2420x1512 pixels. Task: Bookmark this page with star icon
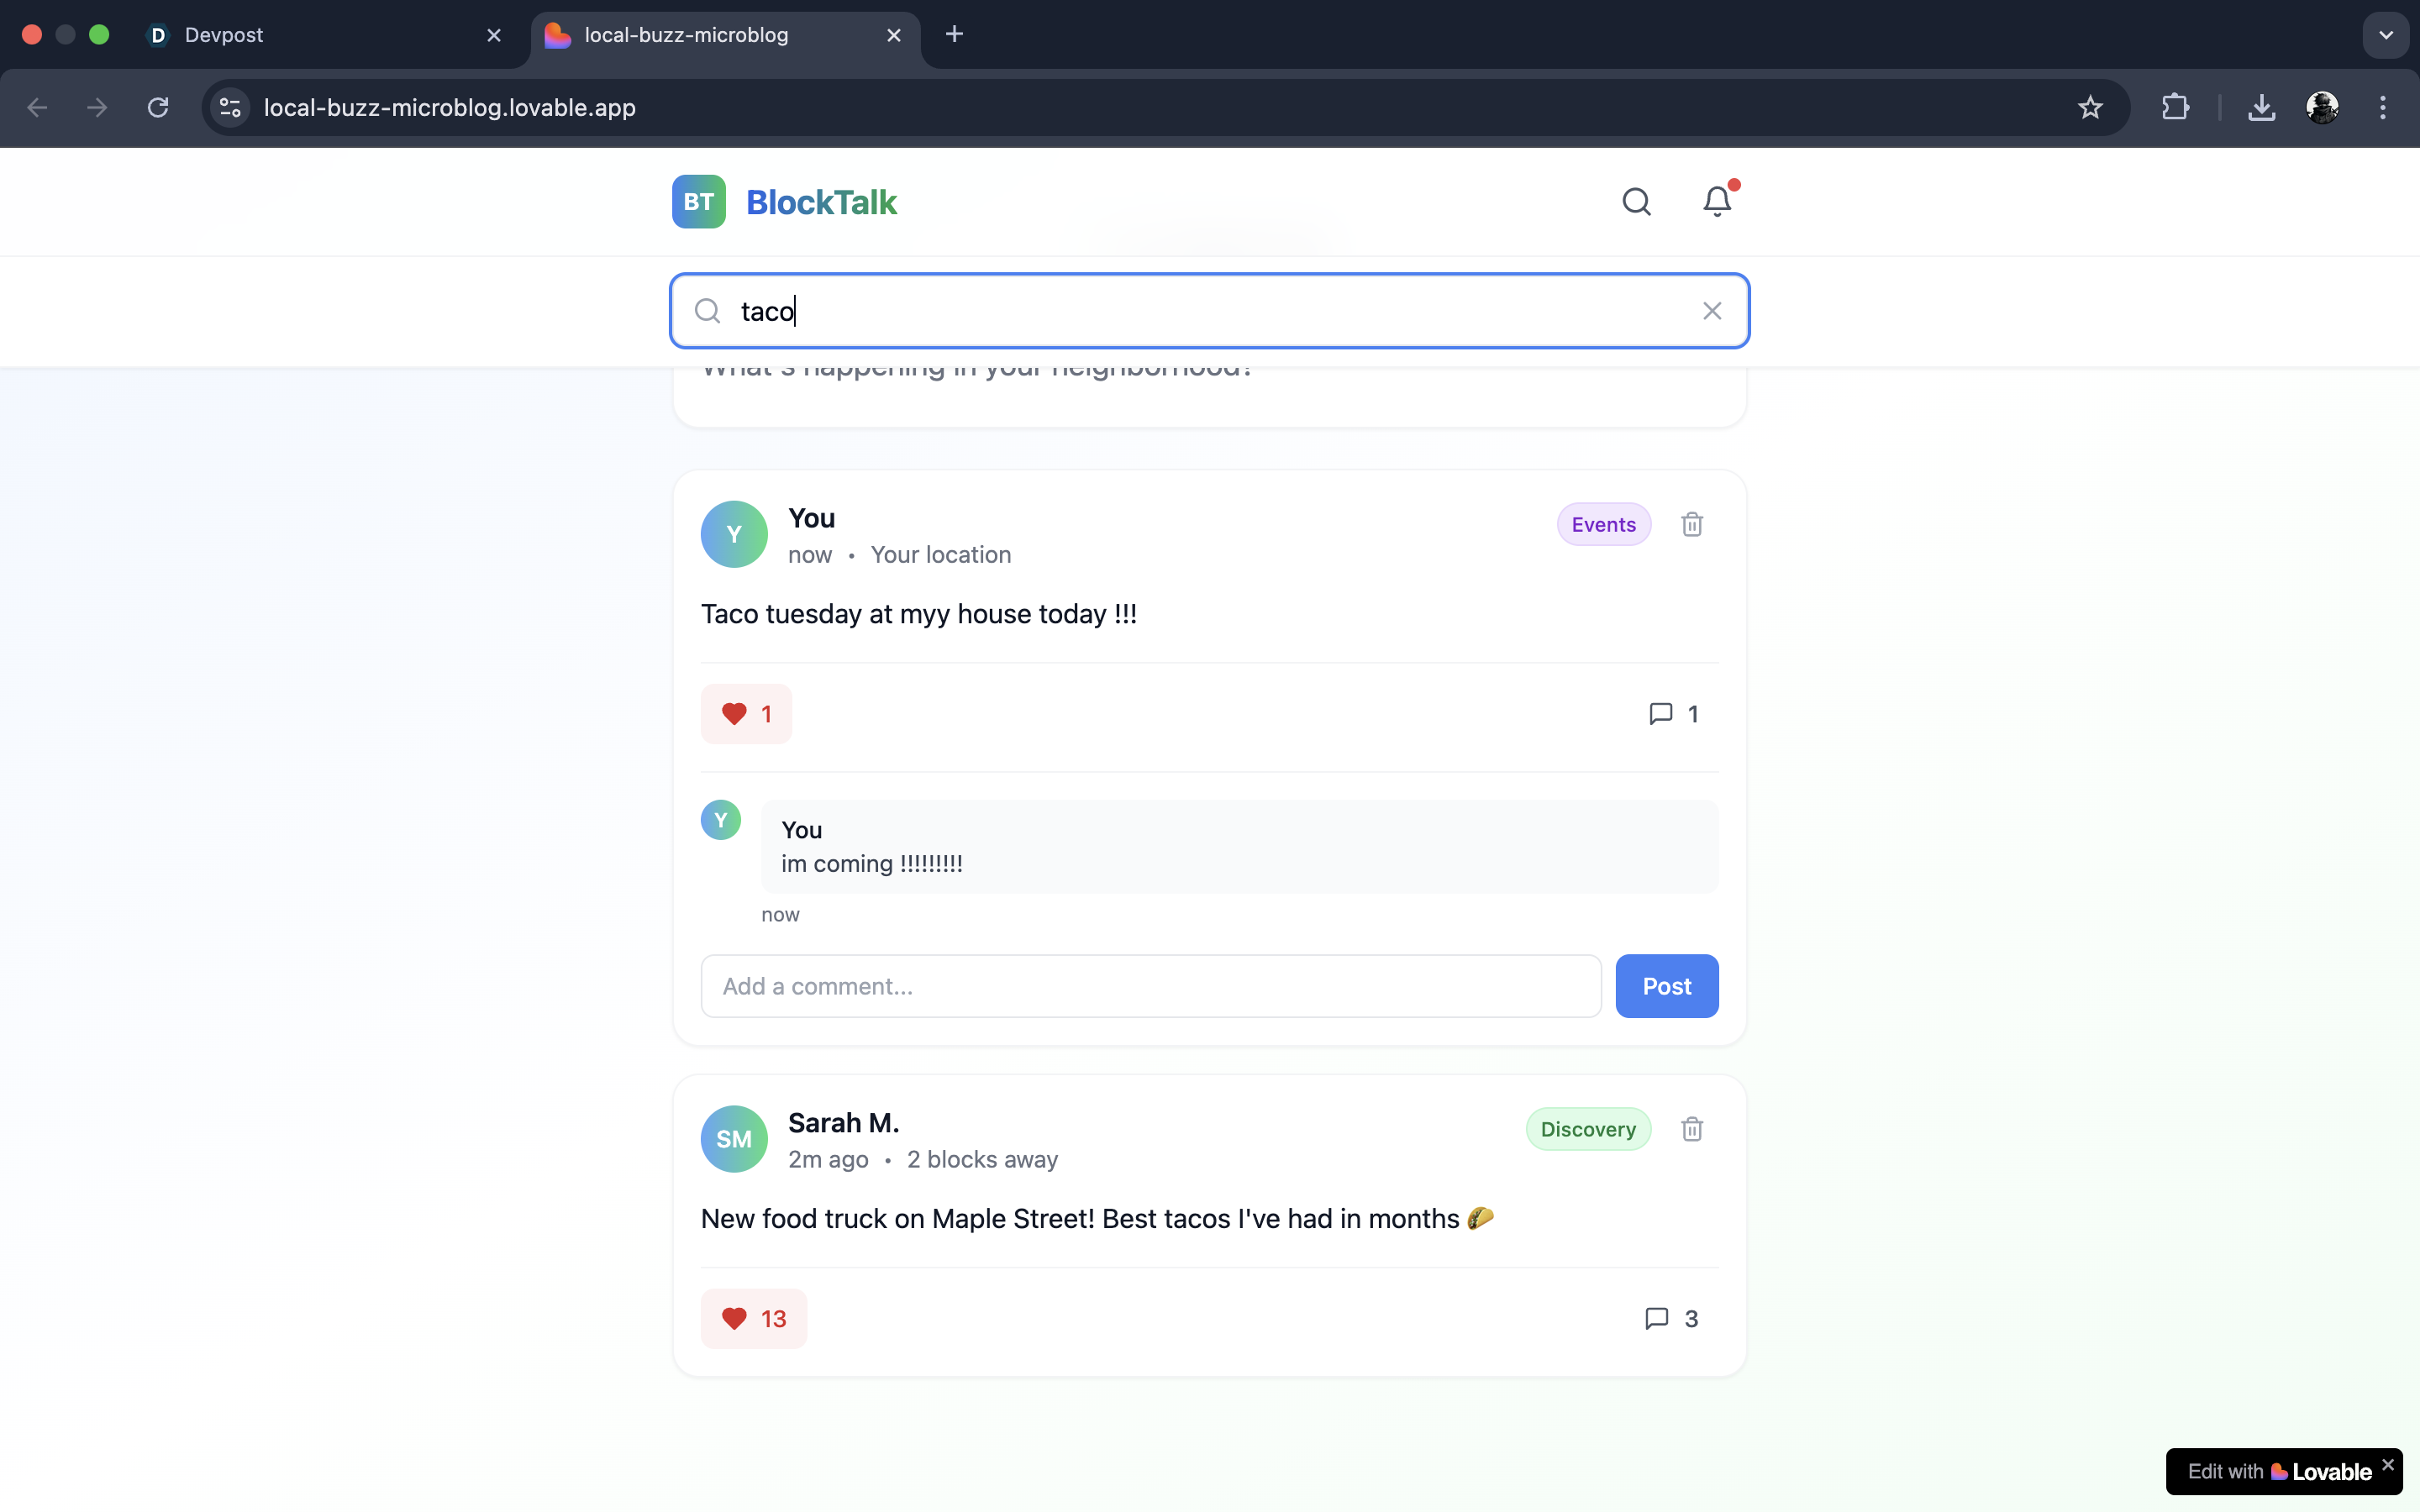pos(2090,108)
